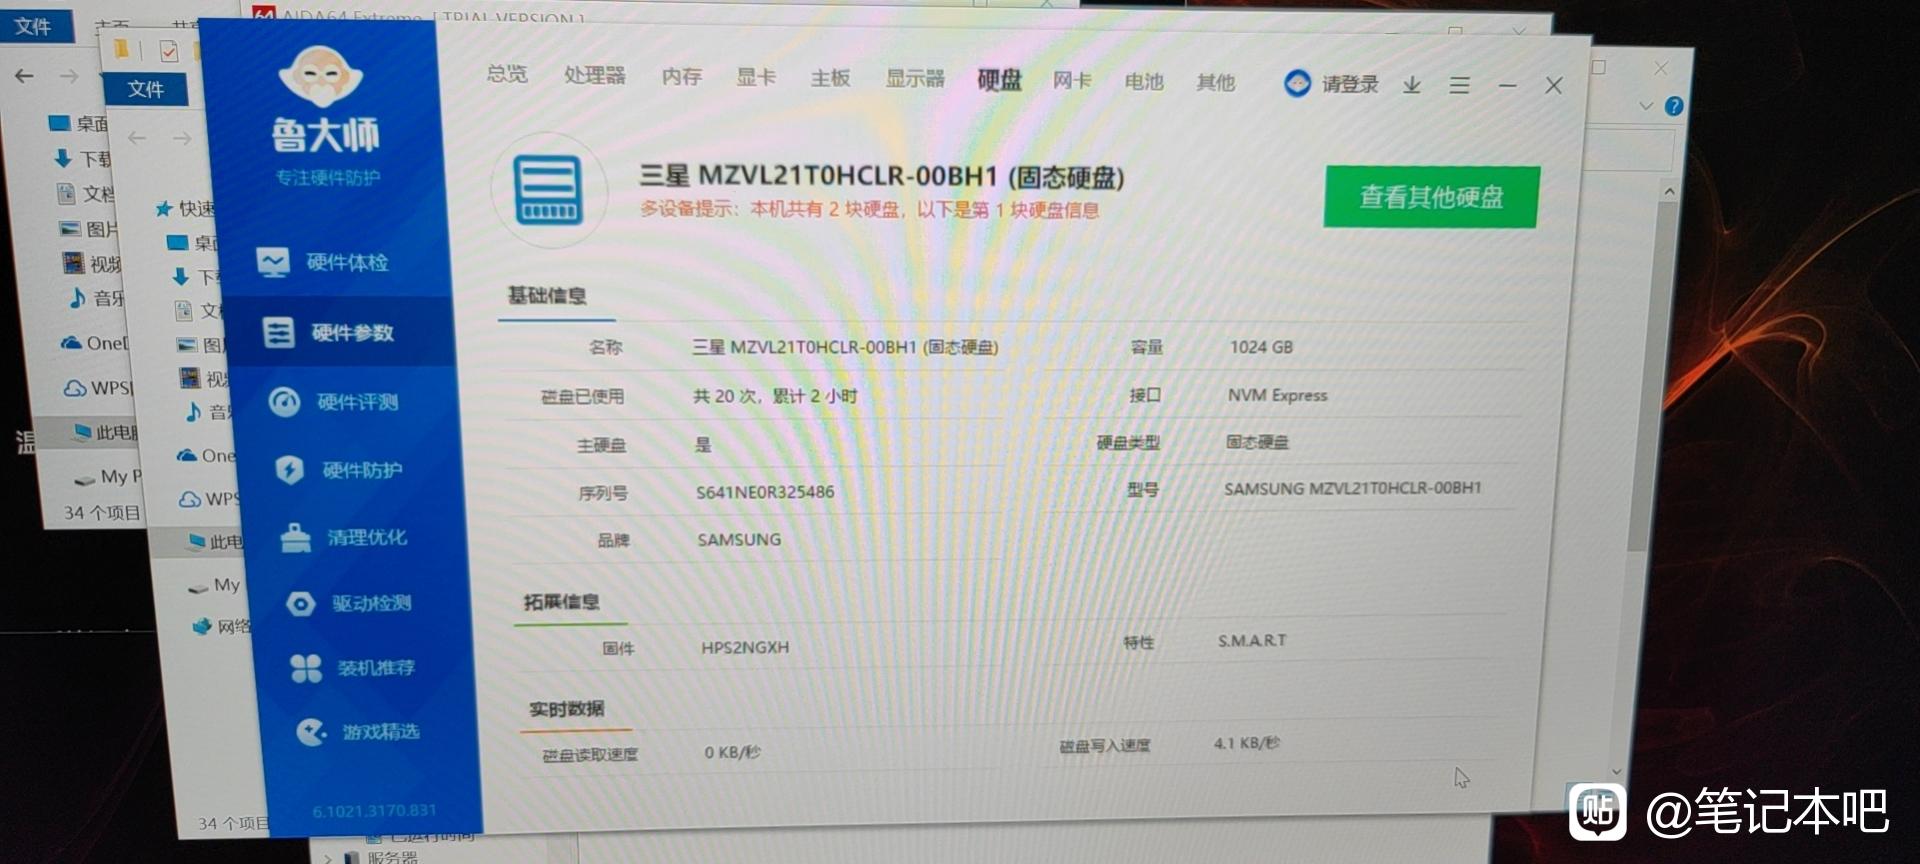
Task: Click version number 6.1021.3170.831
Action: click(374, 810)
